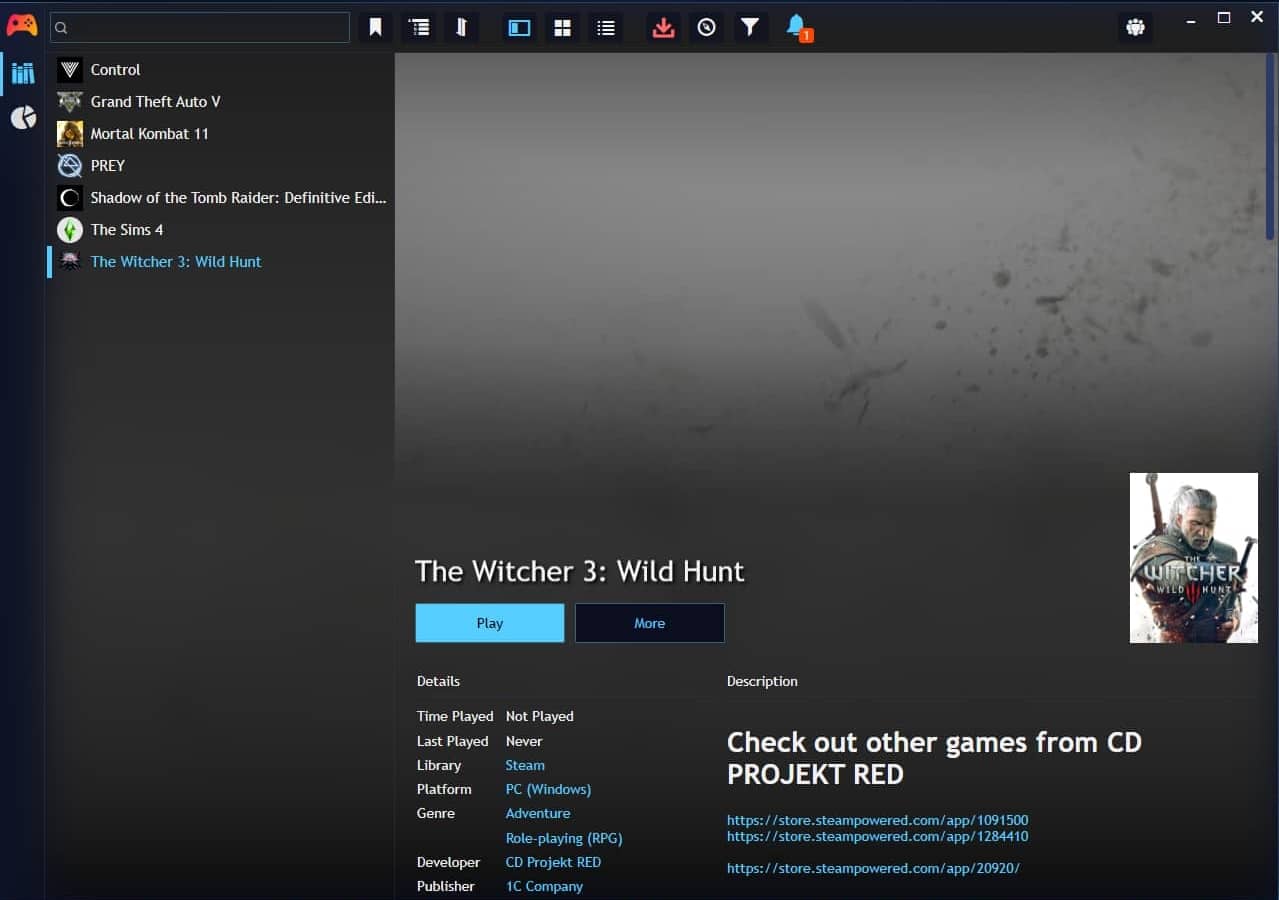This screenshot has width=1279, height=900.
Task: Click the library search field
Action: pos(200,27)
